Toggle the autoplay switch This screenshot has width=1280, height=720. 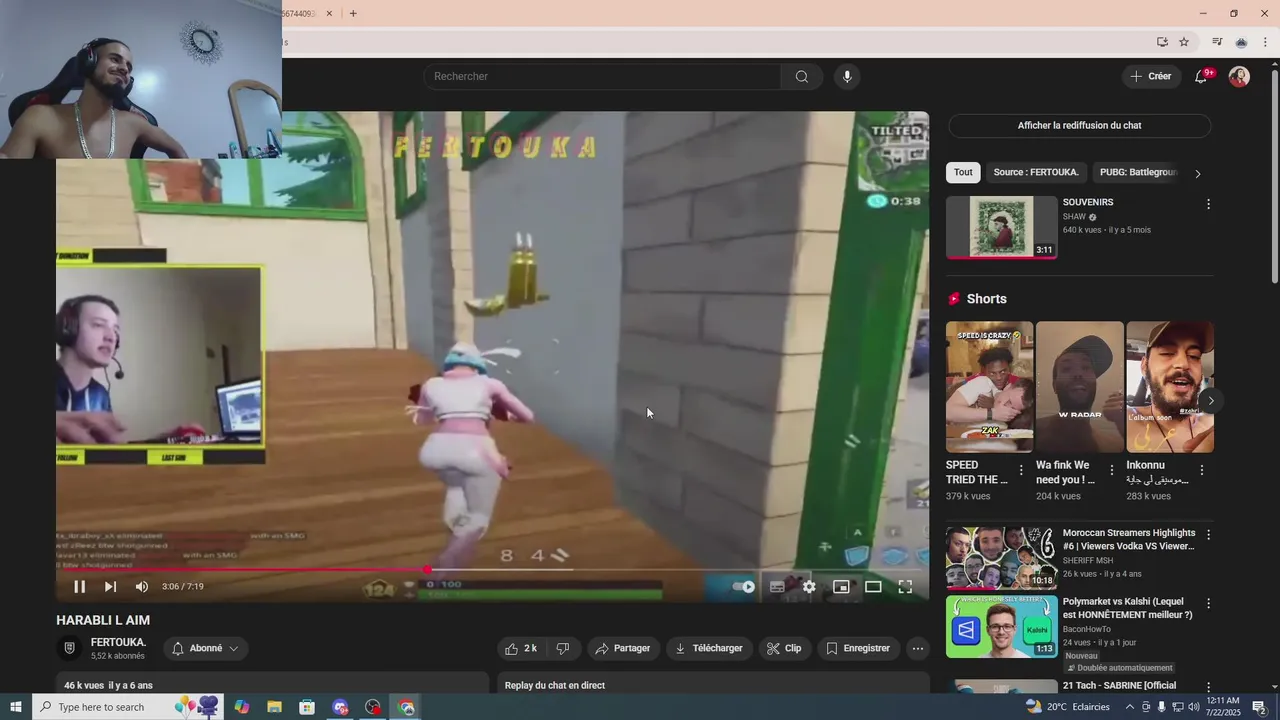(x=744, y=587)
